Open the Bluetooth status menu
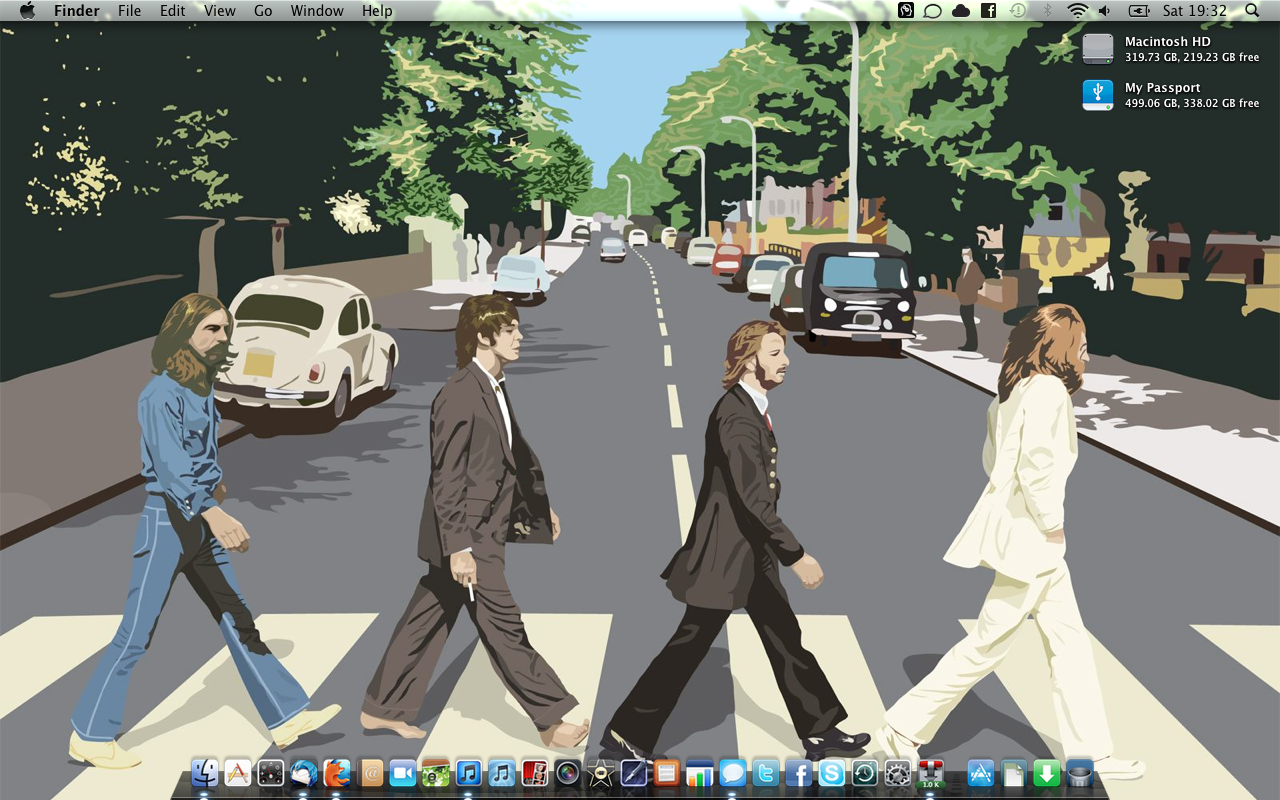The width and height of the screenshot is (1280, 800). click(1048, 11)
